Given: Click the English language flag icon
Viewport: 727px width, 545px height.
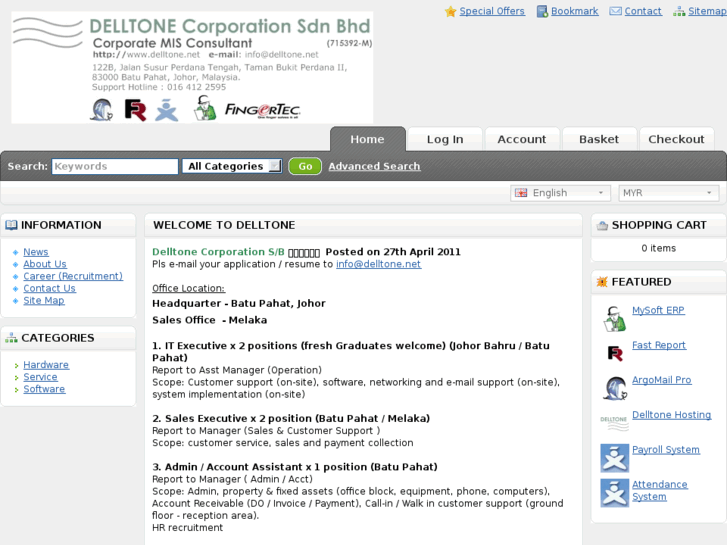Looking at the screenshot, I should click(x=521, y=193).
